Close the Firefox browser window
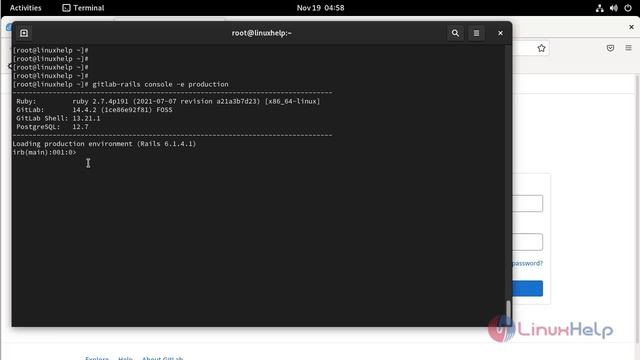The width and height of the screenshot is (640, 360). click(631, 27)
